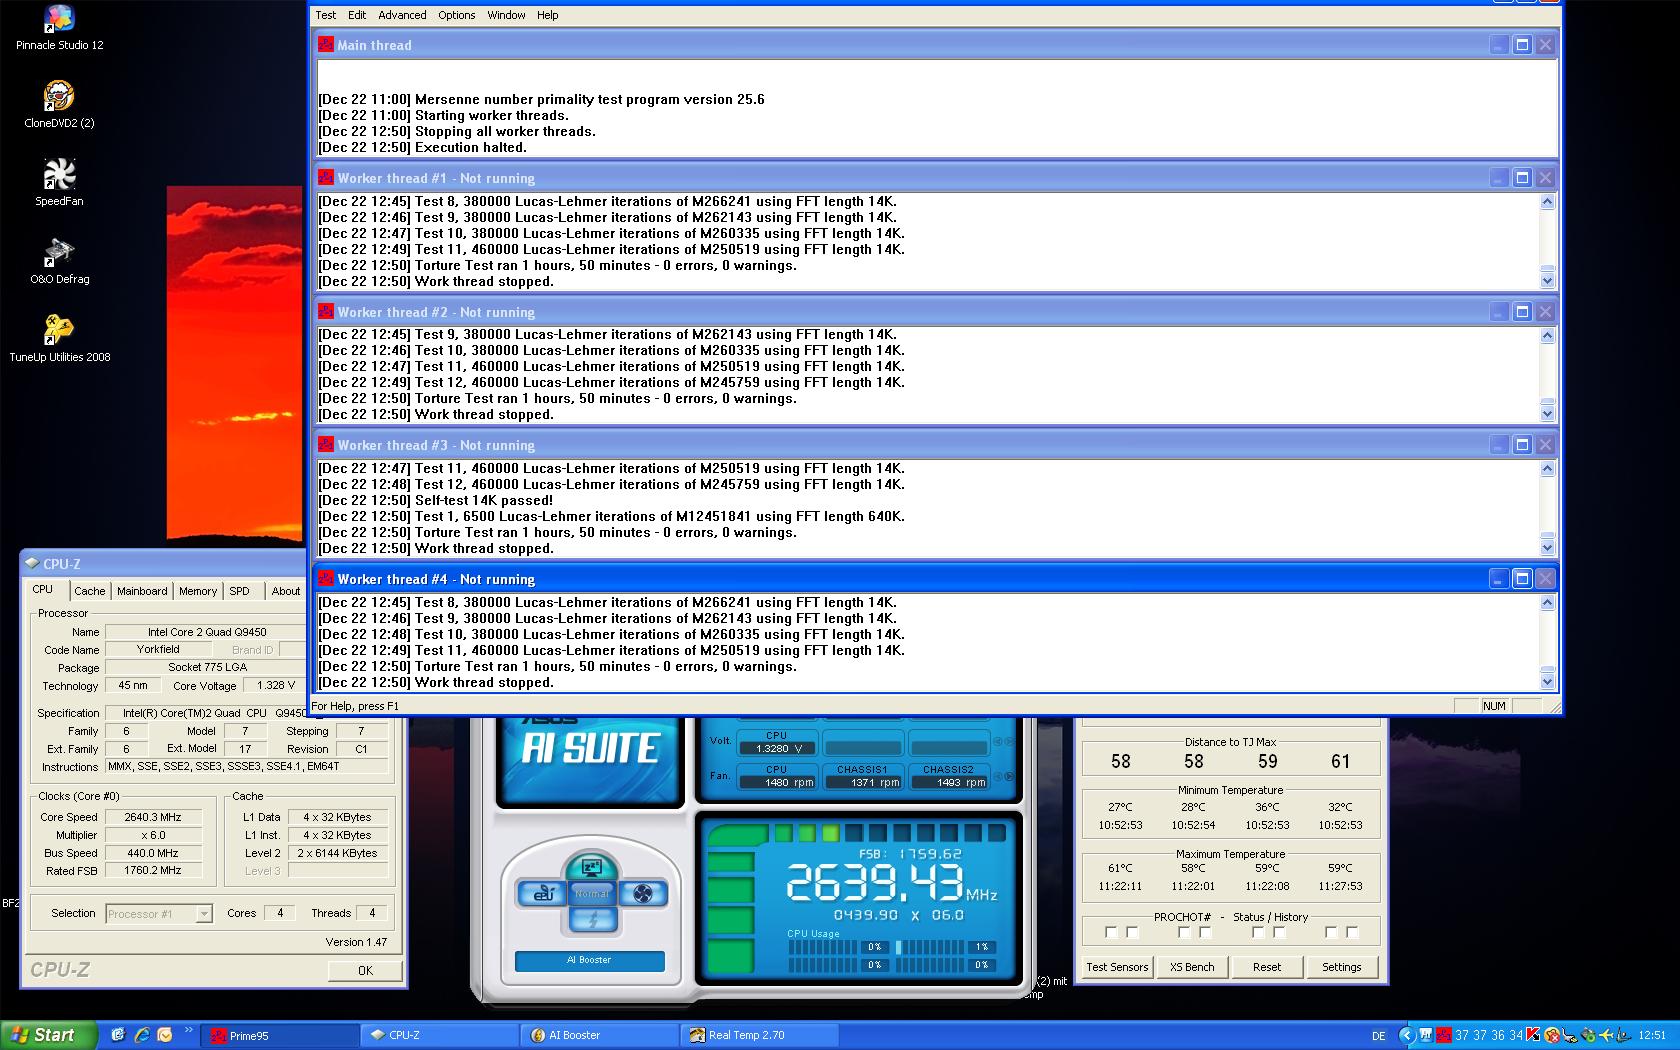Viewport: 1680px width, 1050px height.
Task: Click the AI Booster label bar
Action: coord(589,960)
